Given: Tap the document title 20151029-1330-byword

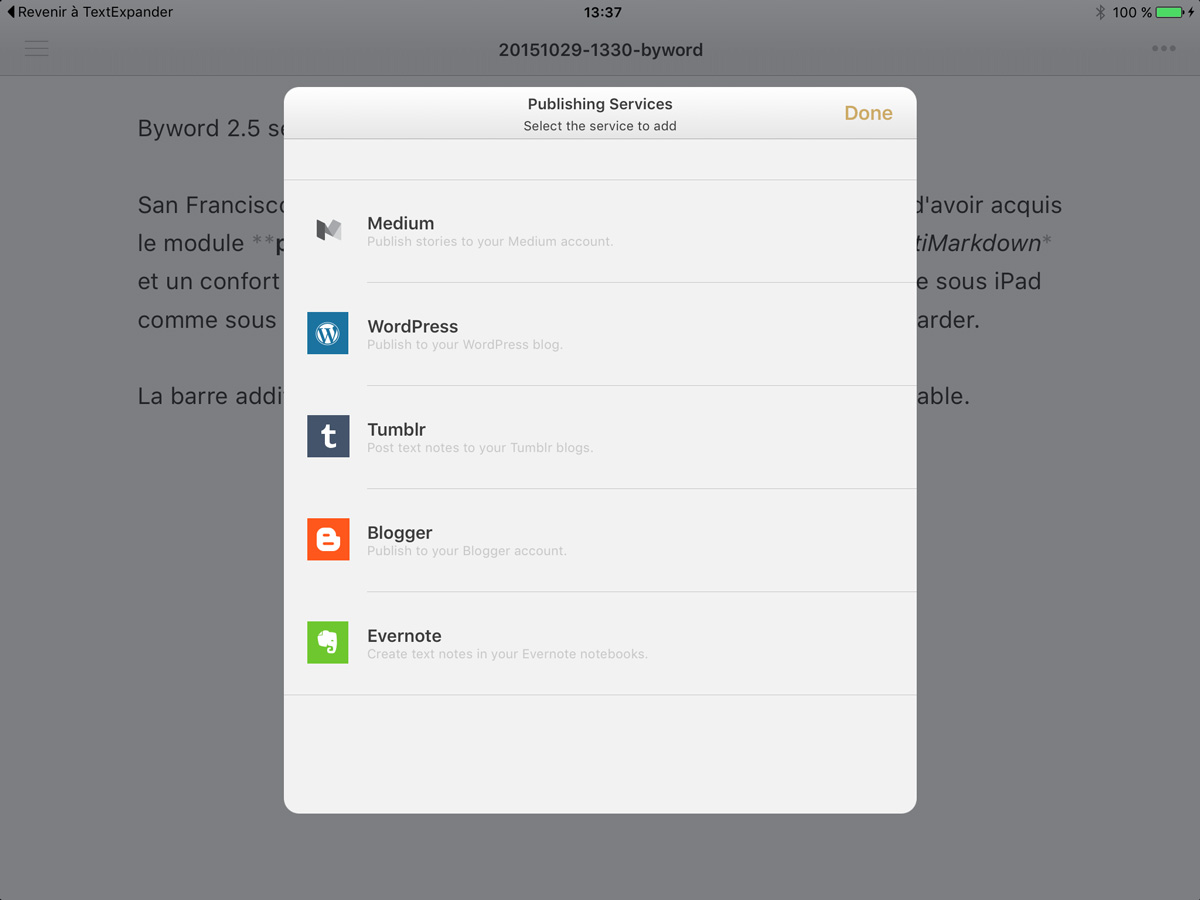Looking at the screenshot, I should coord(600,50).
